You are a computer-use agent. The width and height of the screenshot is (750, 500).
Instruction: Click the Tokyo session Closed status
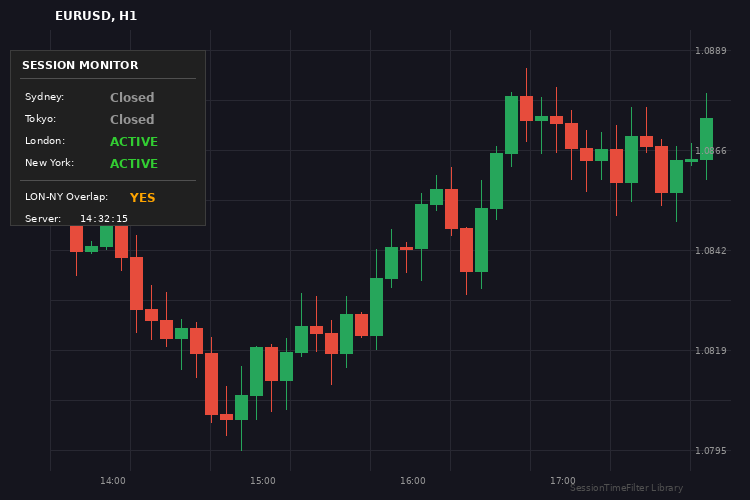tap(132, 120)
